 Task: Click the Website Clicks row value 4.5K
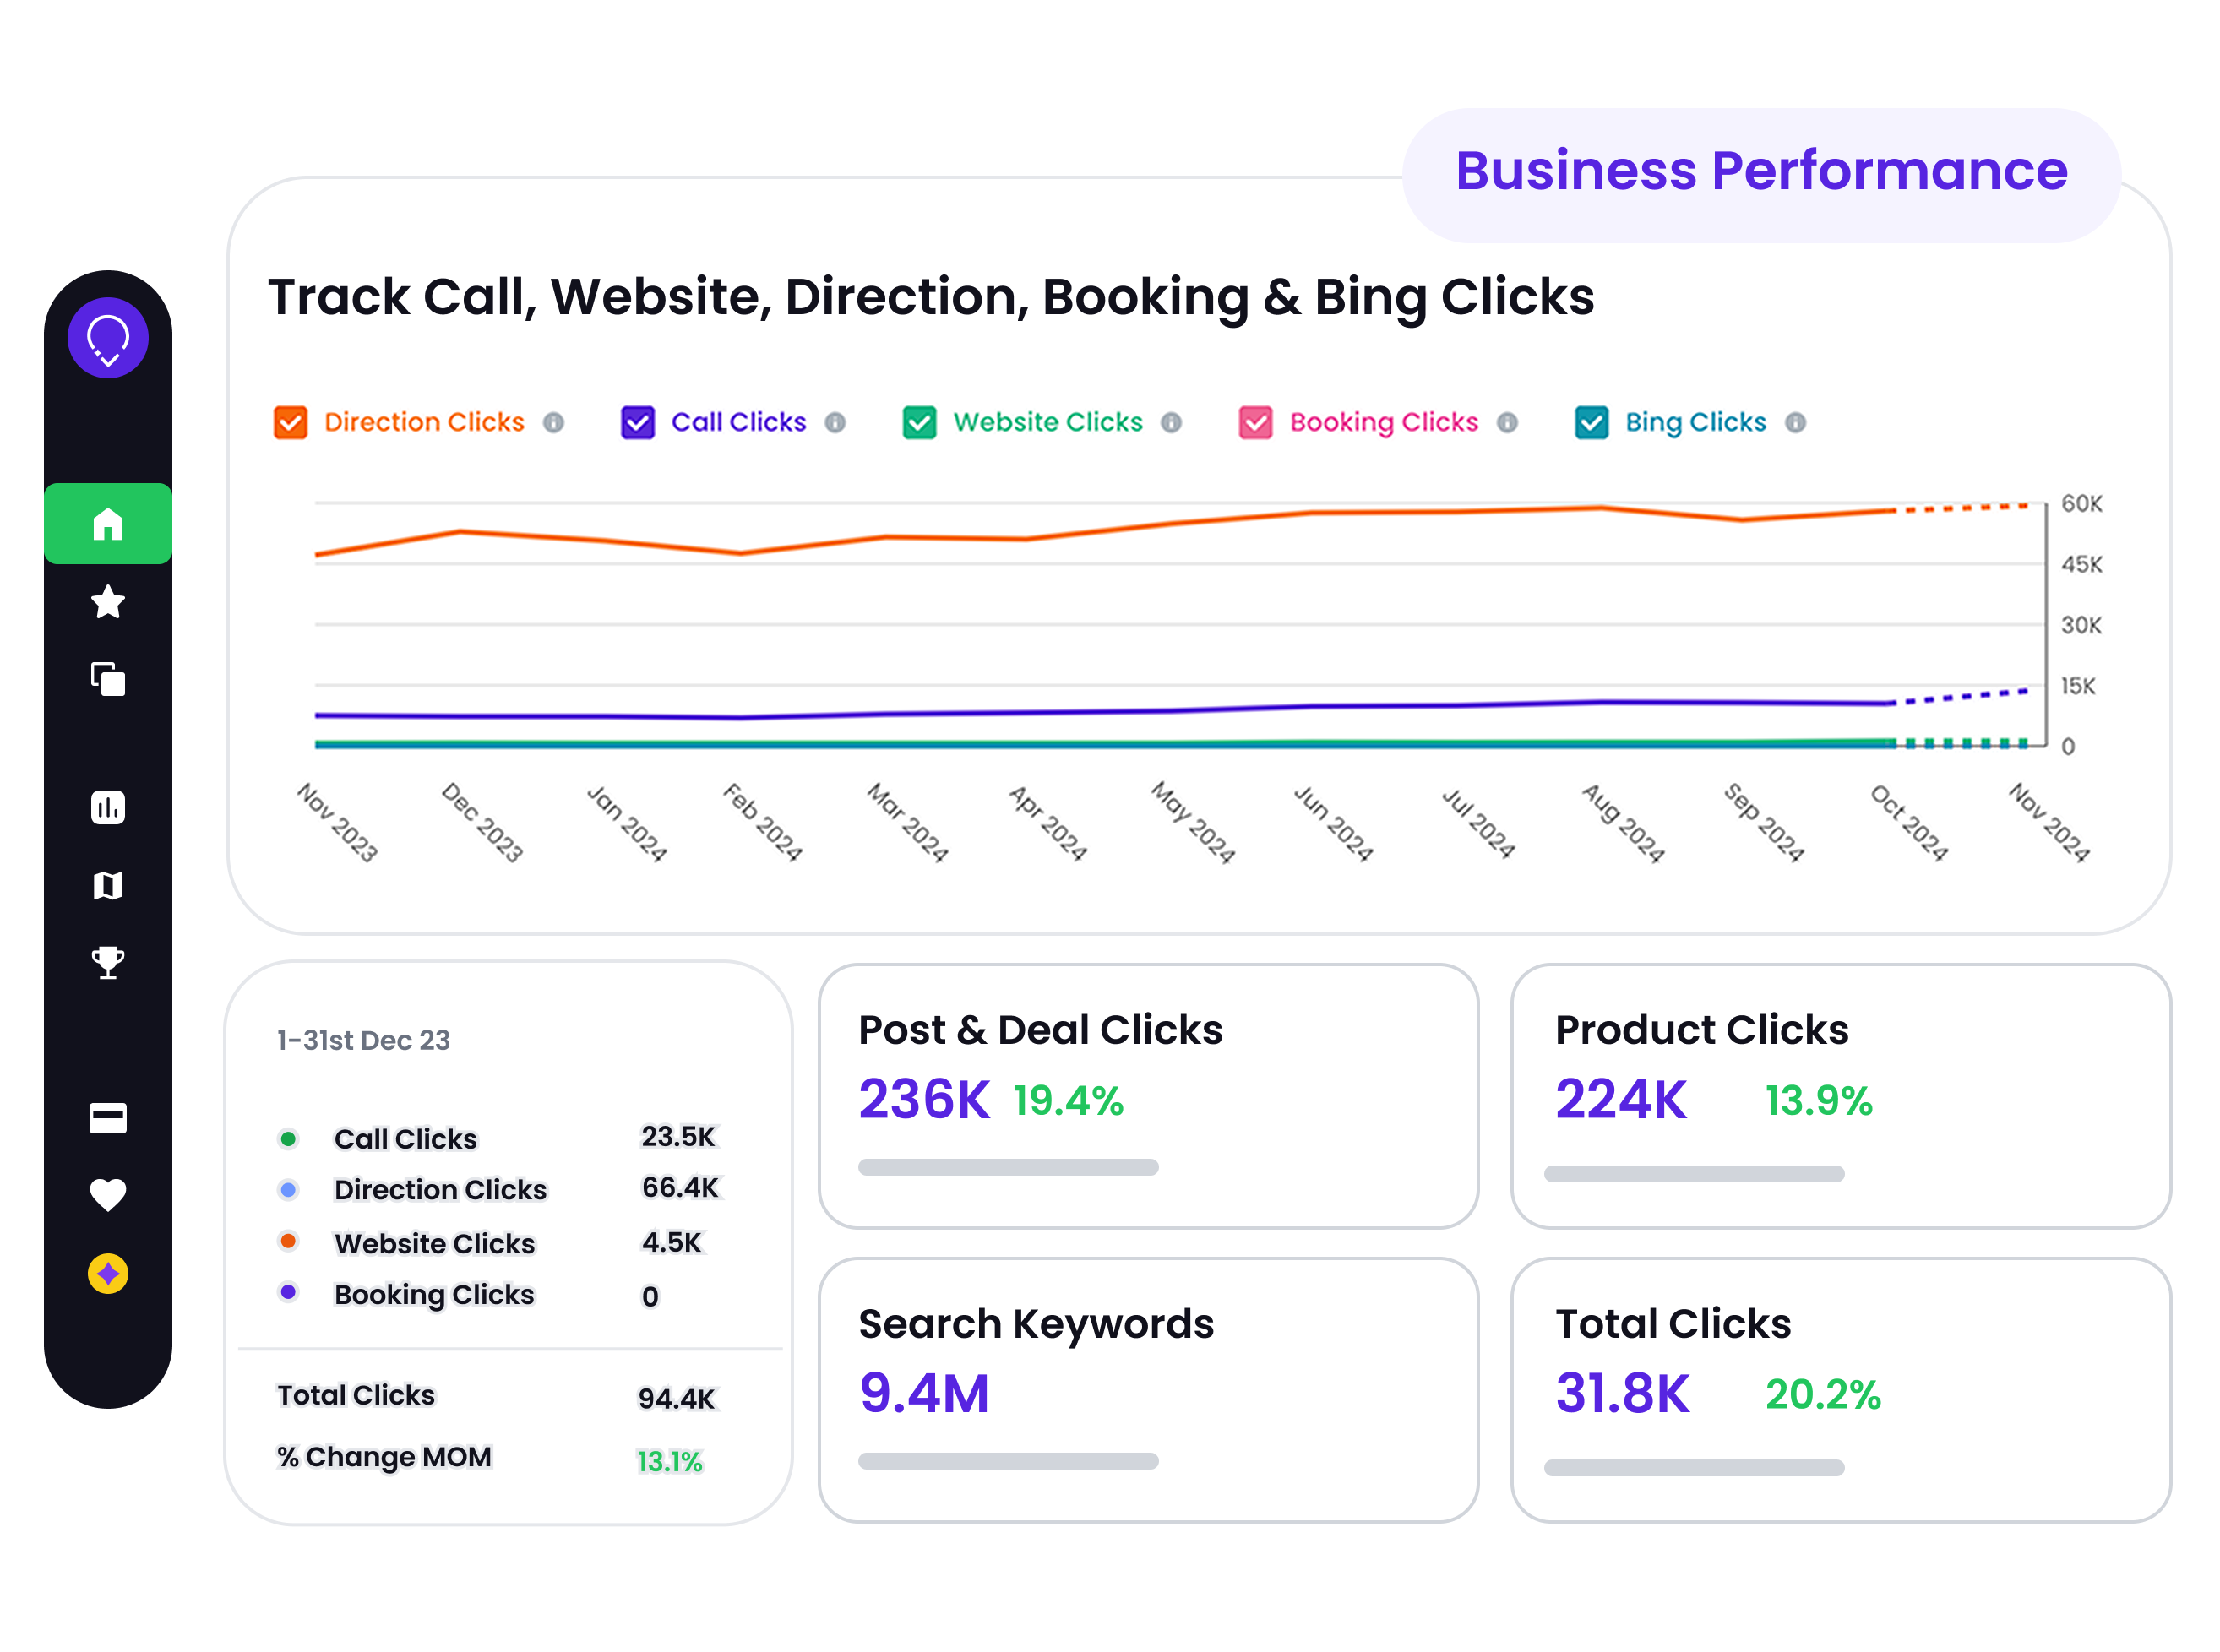tap(672, 1243)
